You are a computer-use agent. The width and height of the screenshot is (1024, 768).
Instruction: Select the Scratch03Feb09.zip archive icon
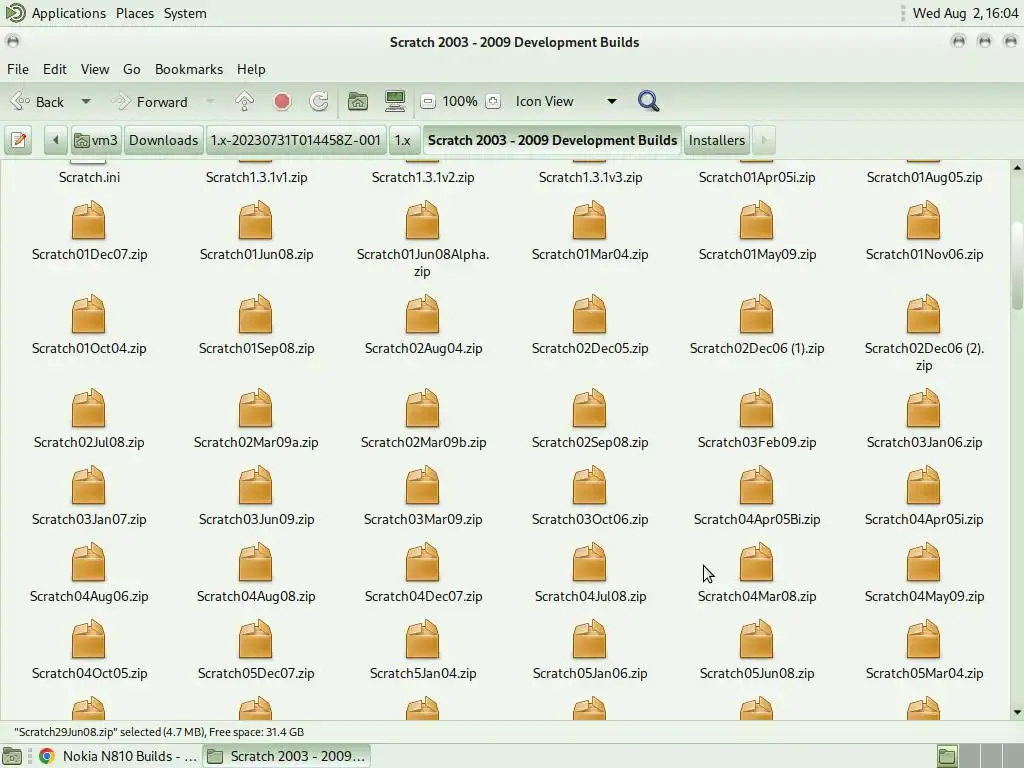pos(757,409)
